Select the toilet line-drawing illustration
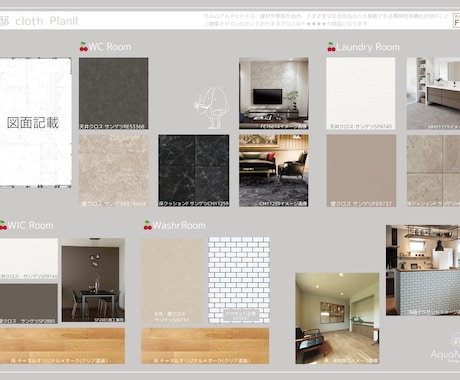Viewport: 460px width, 380px height. pyautogui.click(x=211, y=108)
